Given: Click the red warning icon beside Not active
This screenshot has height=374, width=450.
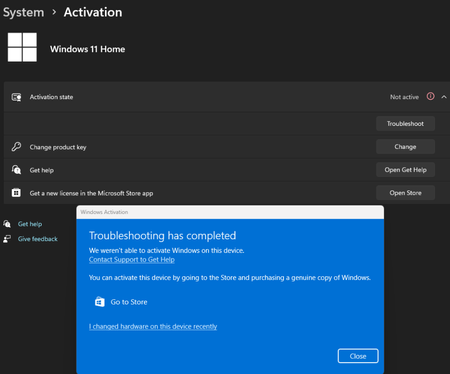Looking at the screenshot, I should point(430,96).
